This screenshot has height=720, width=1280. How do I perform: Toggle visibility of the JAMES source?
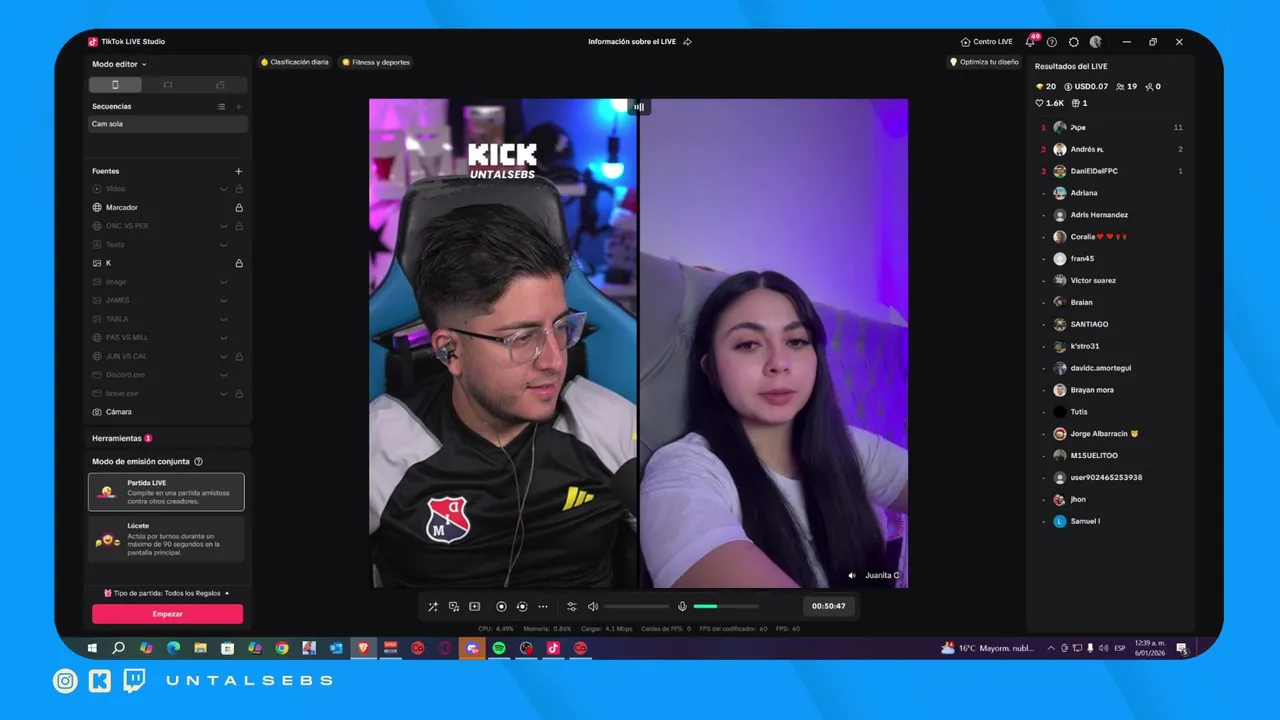(223, 300)
